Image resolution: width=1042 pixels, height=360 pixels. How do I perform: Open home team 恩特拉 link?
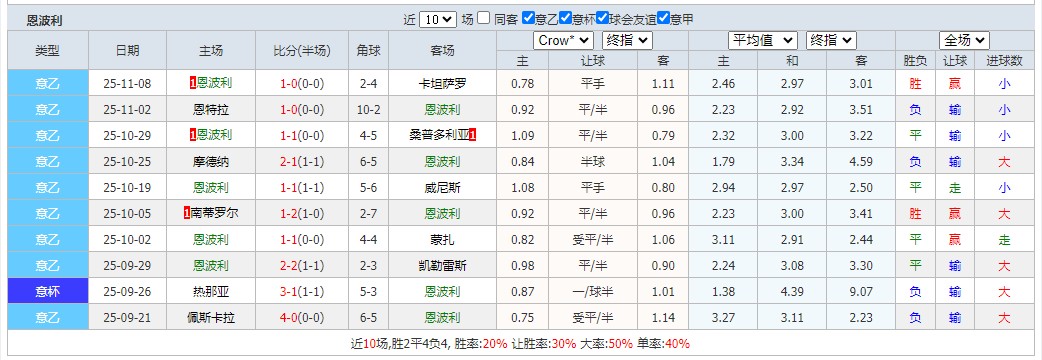211,110
